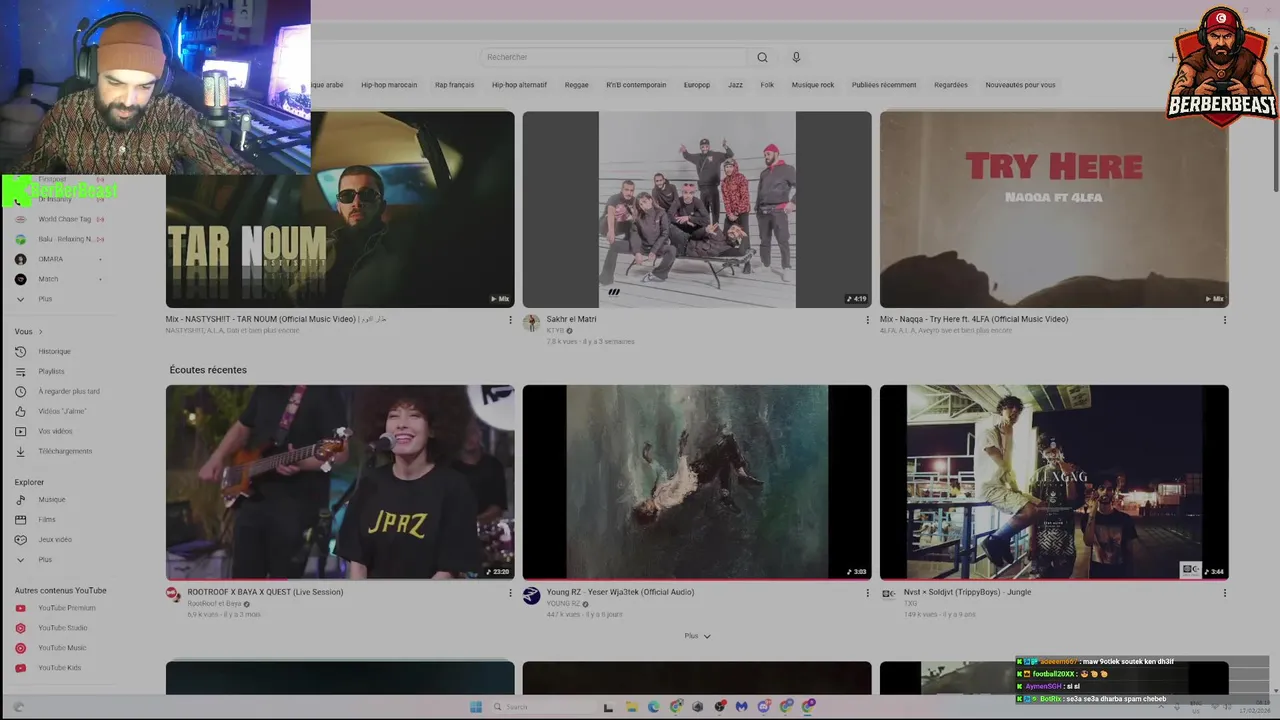This screenshot has height=720, width=1280.
Task: Open Young RZ Yeser Wja3tek thumbnail
Action: (x=697, y=482)
